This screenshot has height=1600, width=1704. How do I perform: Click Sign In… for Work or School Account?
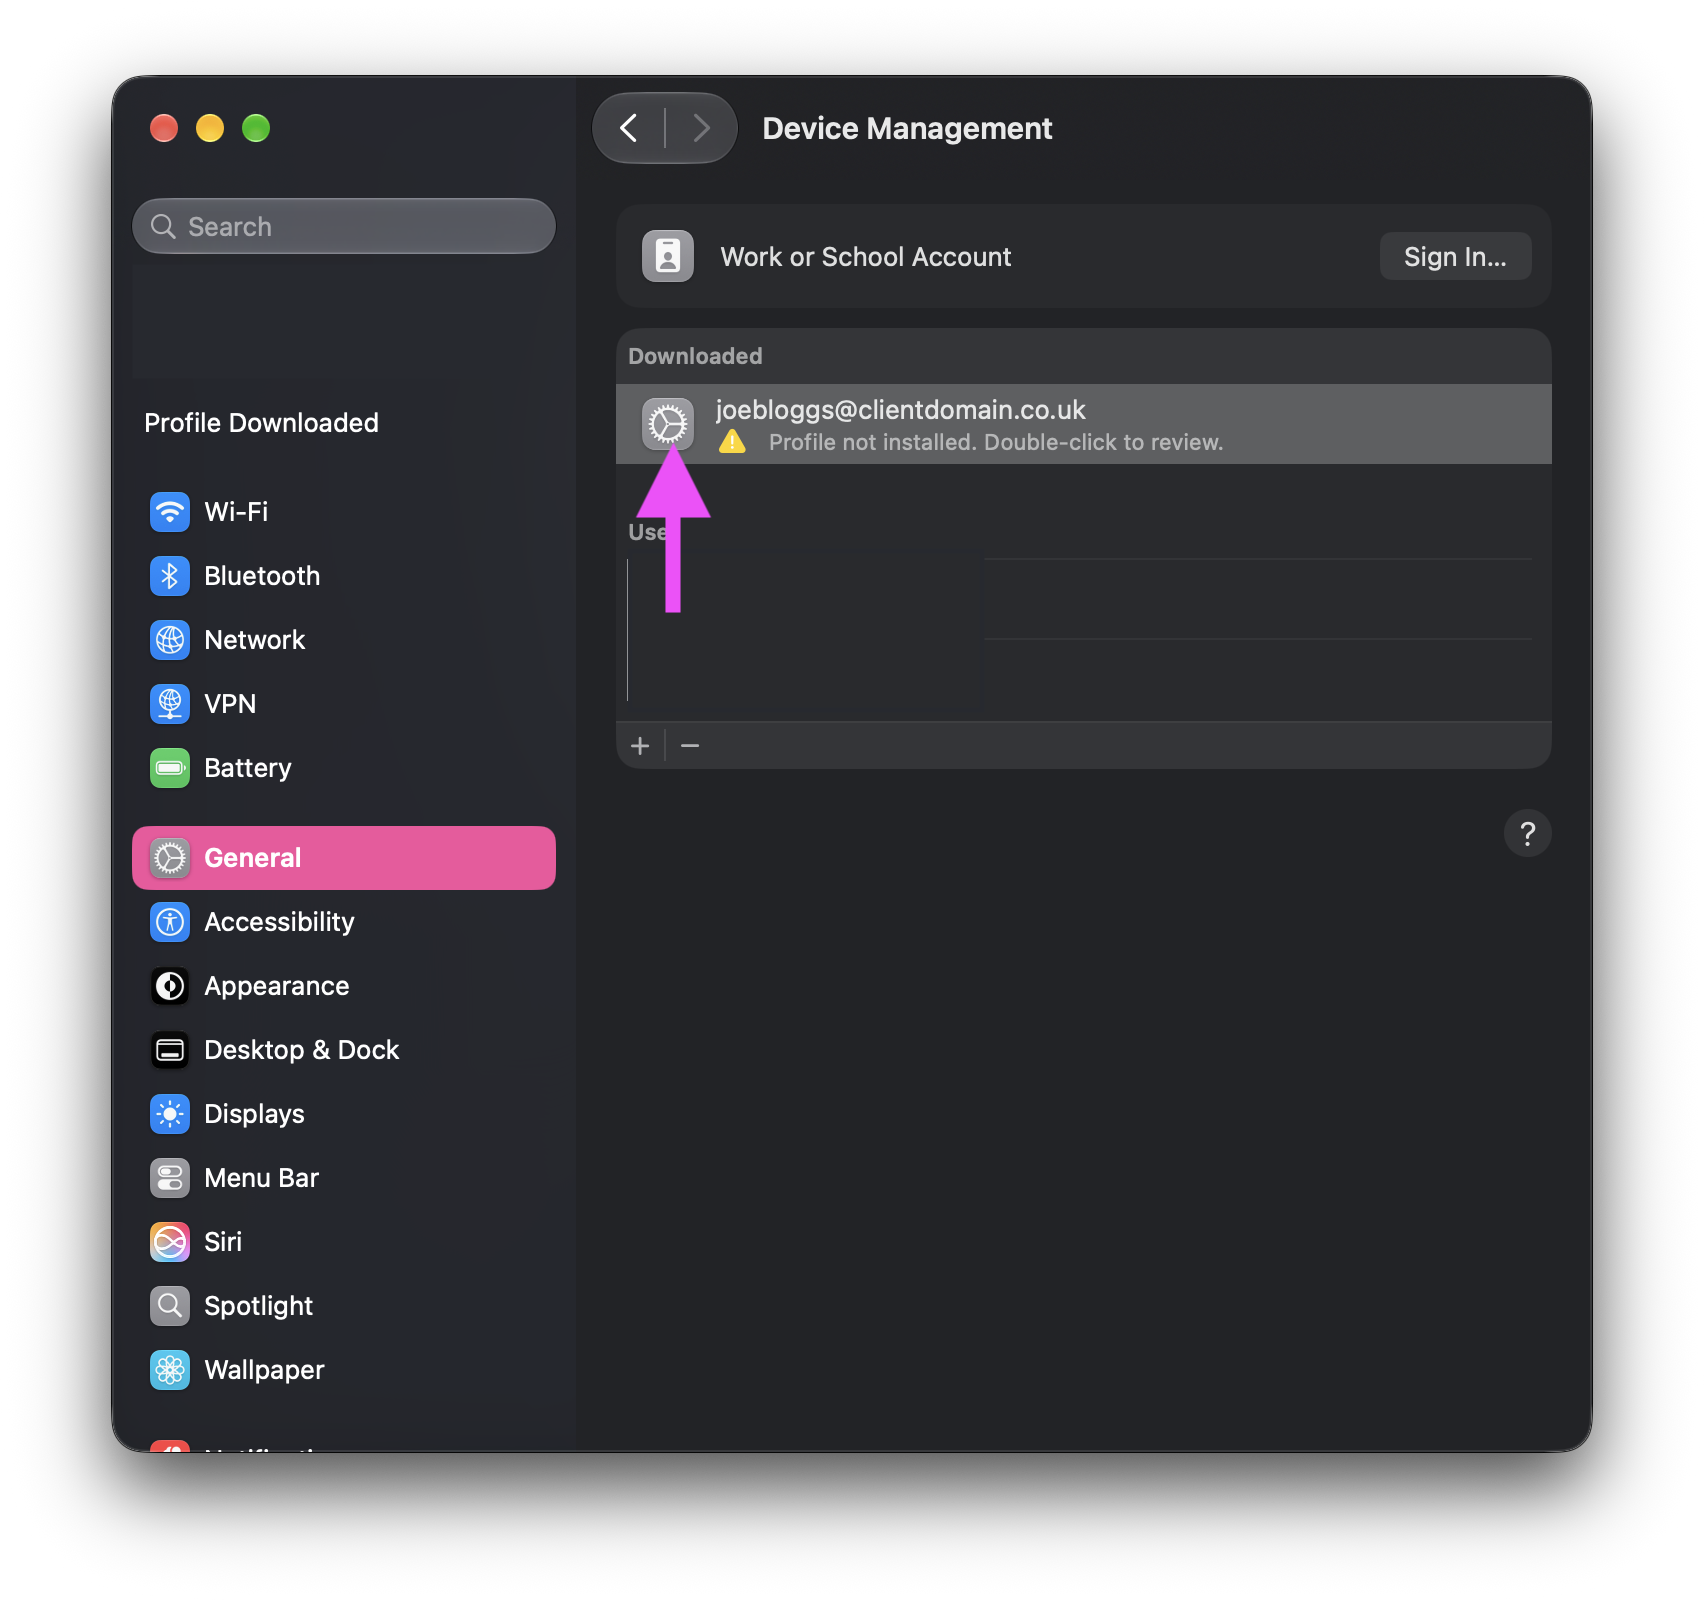point(1455,257)
